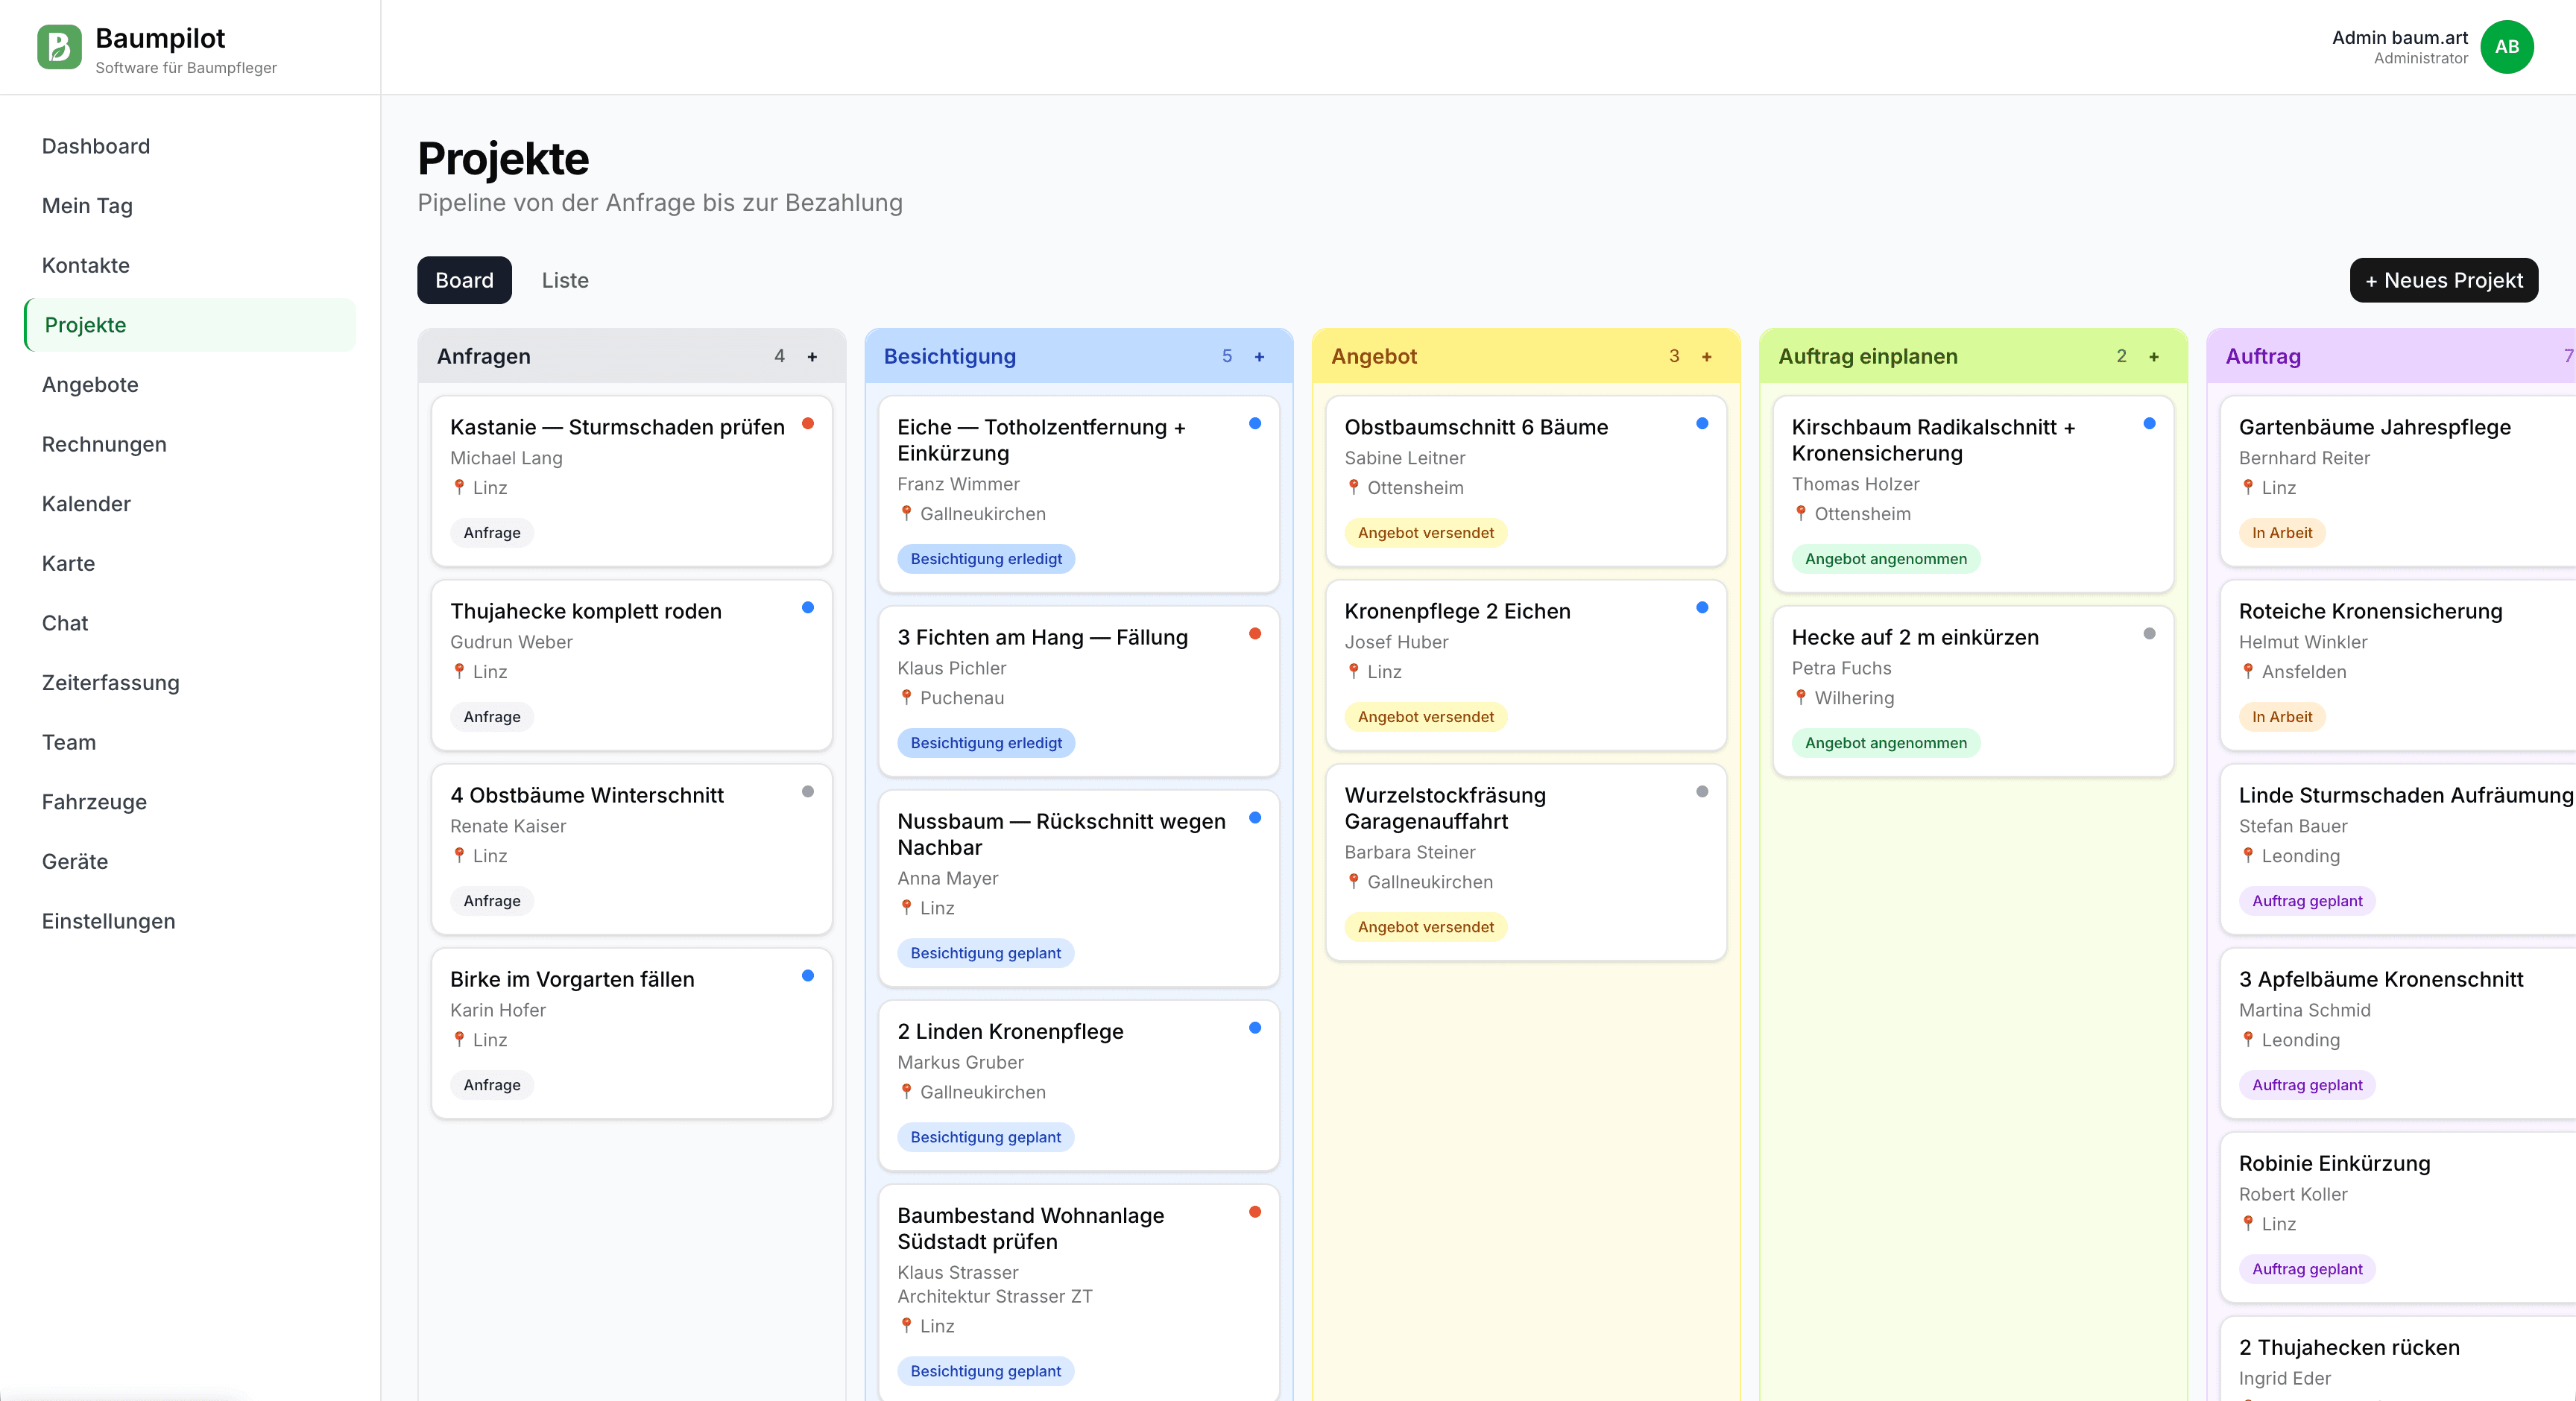Image resolution: width=2576 pixels, height=1401 pixels.
Task: Open the Nussbaum Rückschnitt wegen Nachbar card
Action: (1079, 889)
